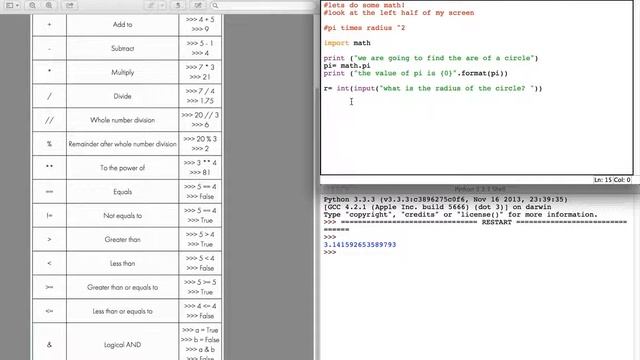
Task: Click the '**' operator symbol cell
Action: tap(49, 168)
